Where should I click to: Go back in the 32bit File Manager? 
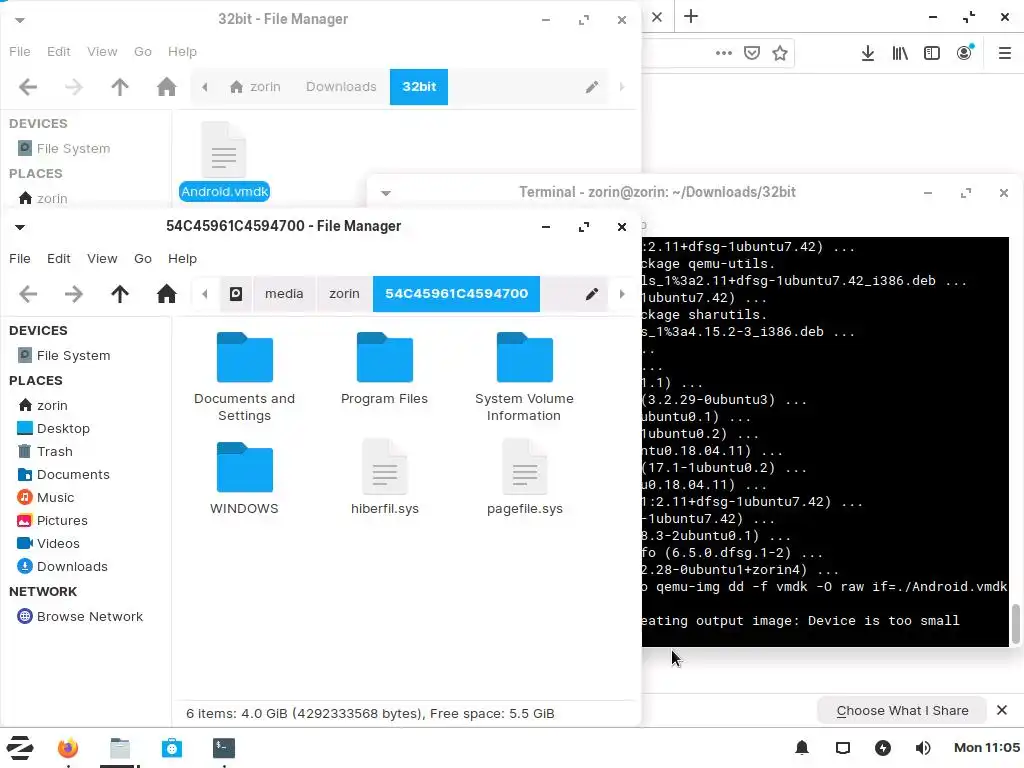tap(28, 87)
